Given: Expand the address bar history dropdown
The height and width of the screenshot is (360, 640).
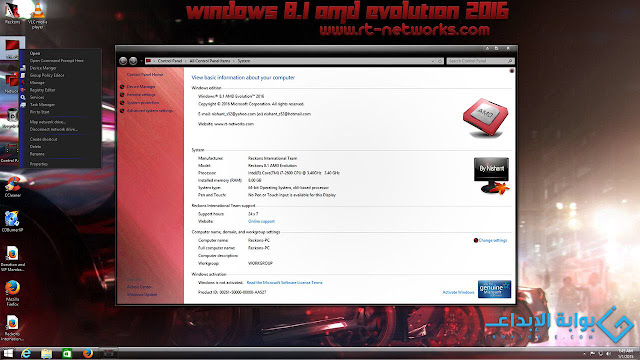Looking at the screenshot, I should point(433,61).
